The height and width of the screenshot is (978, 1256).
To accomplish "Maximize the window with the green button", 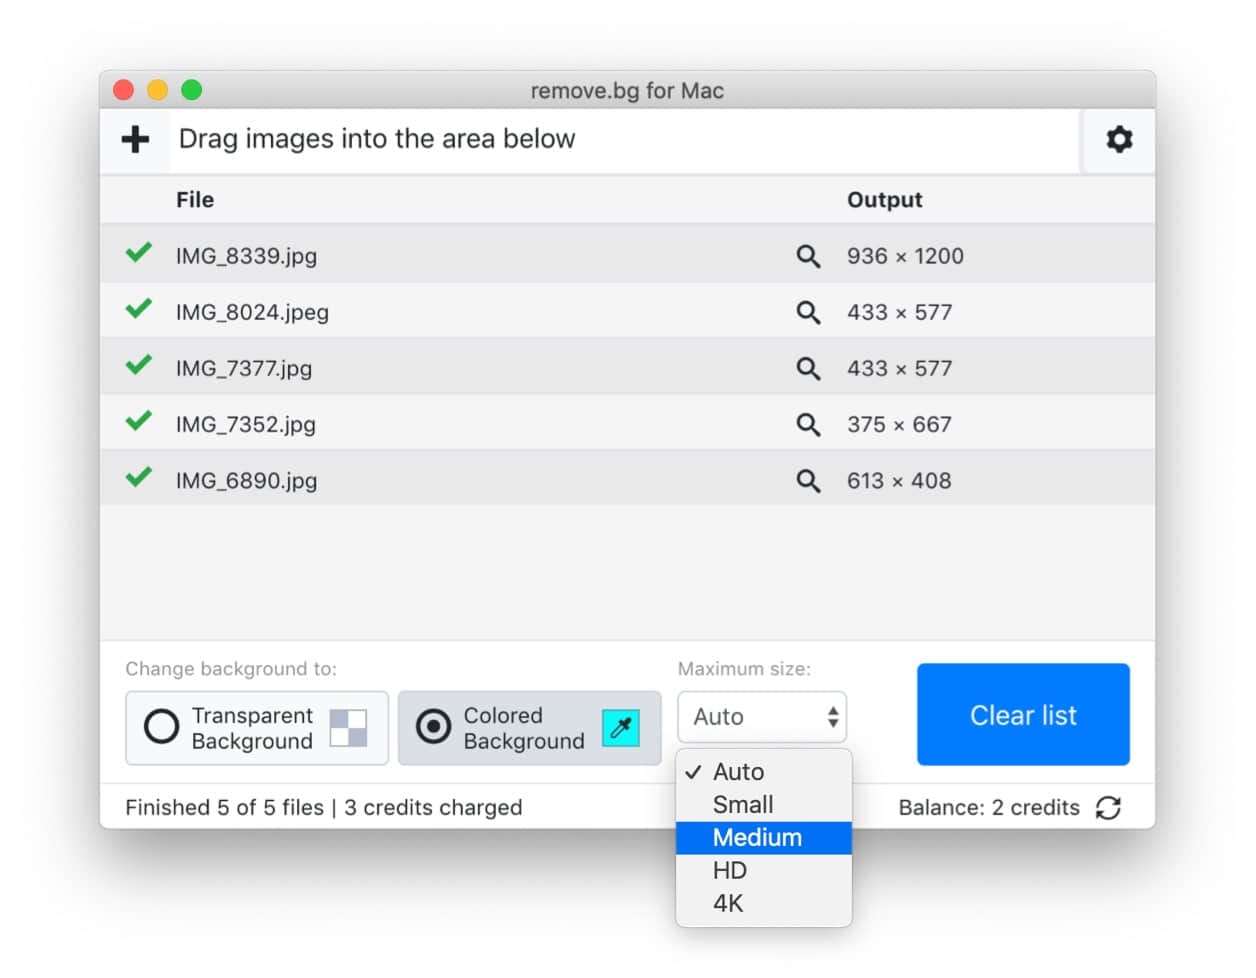I will (191, 91).
